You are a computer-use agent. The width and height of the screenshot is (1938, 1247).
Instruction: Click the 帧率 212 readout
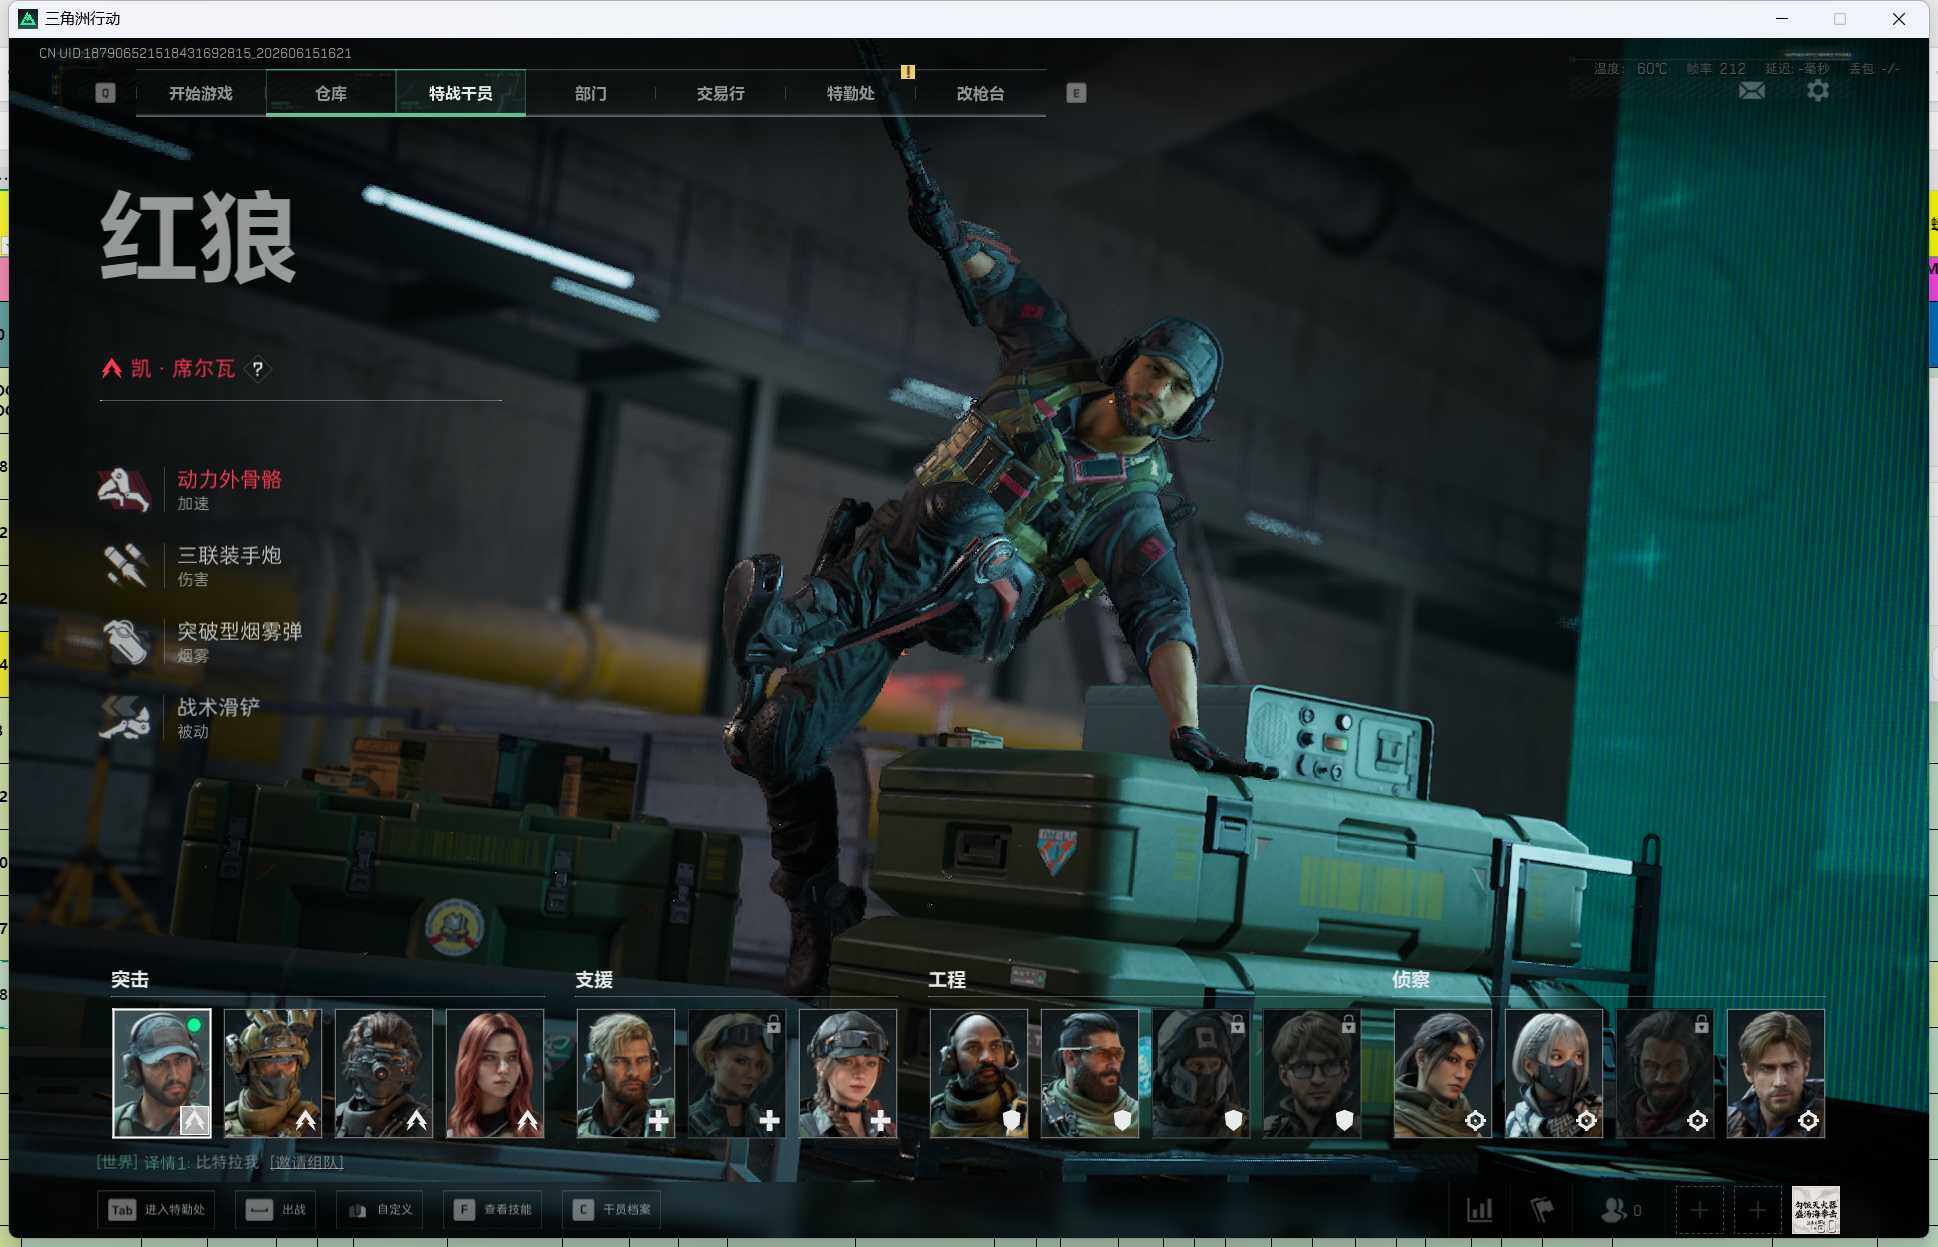click(x=1716, y=69)
